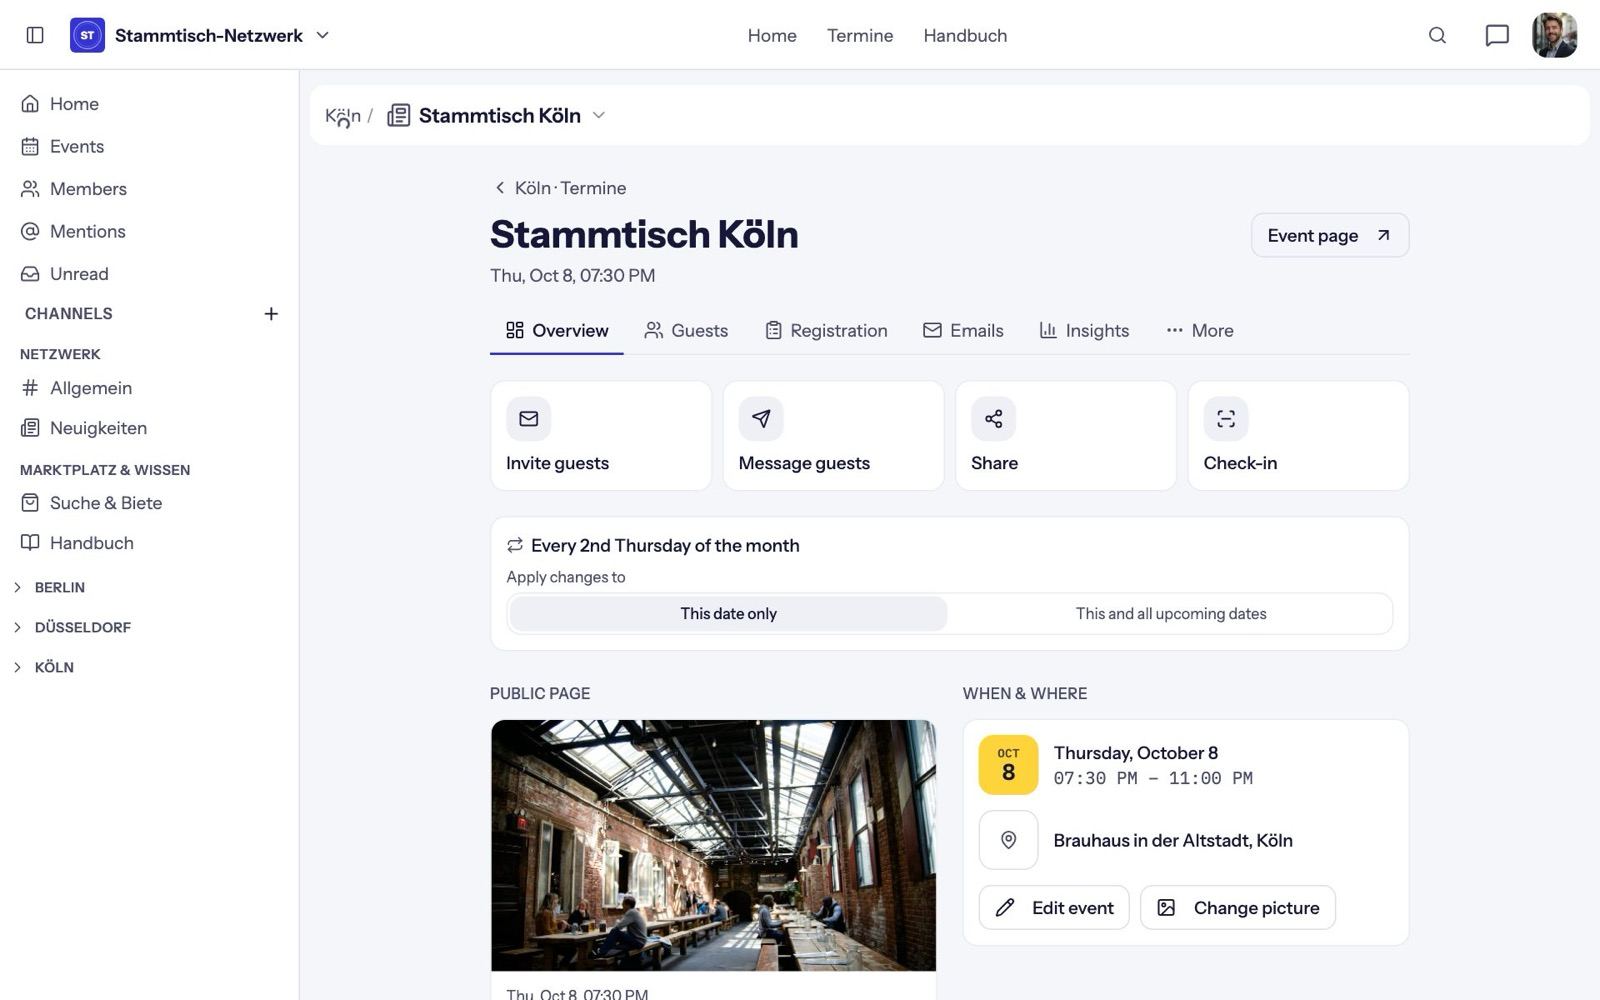The height and width of the screenshot is (1000, 1600).
Task: Open the Suche & Biete channel
Action: pyautogui.click(x=149, y=503)
